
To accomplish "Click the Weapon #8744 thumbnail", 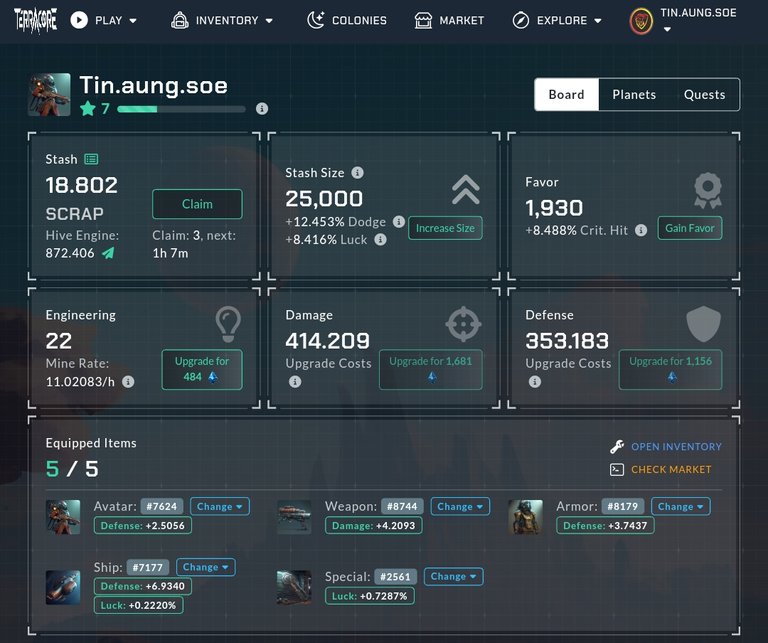I will [294, 517].
